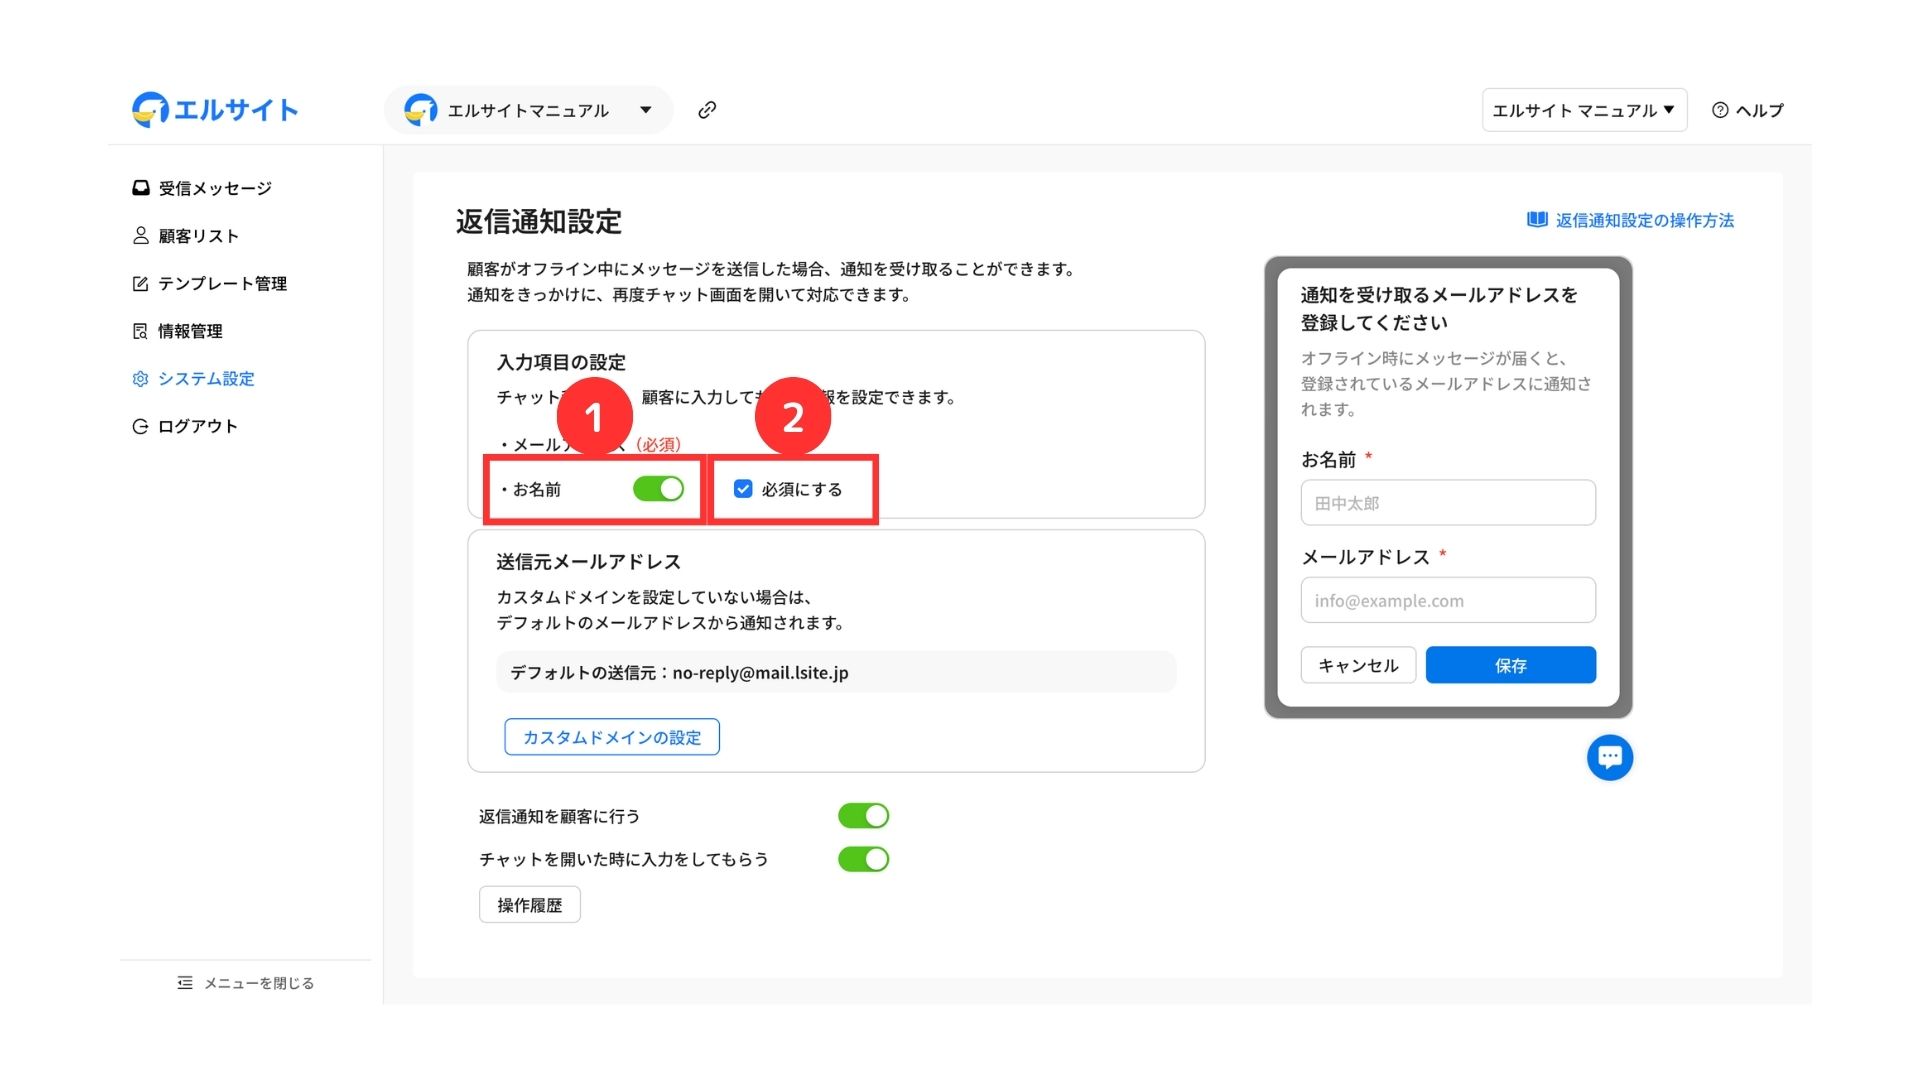Viewport: 1920px width, 1080px height.
Task: Click the link chain icon in header
Action: click(707, 110)
